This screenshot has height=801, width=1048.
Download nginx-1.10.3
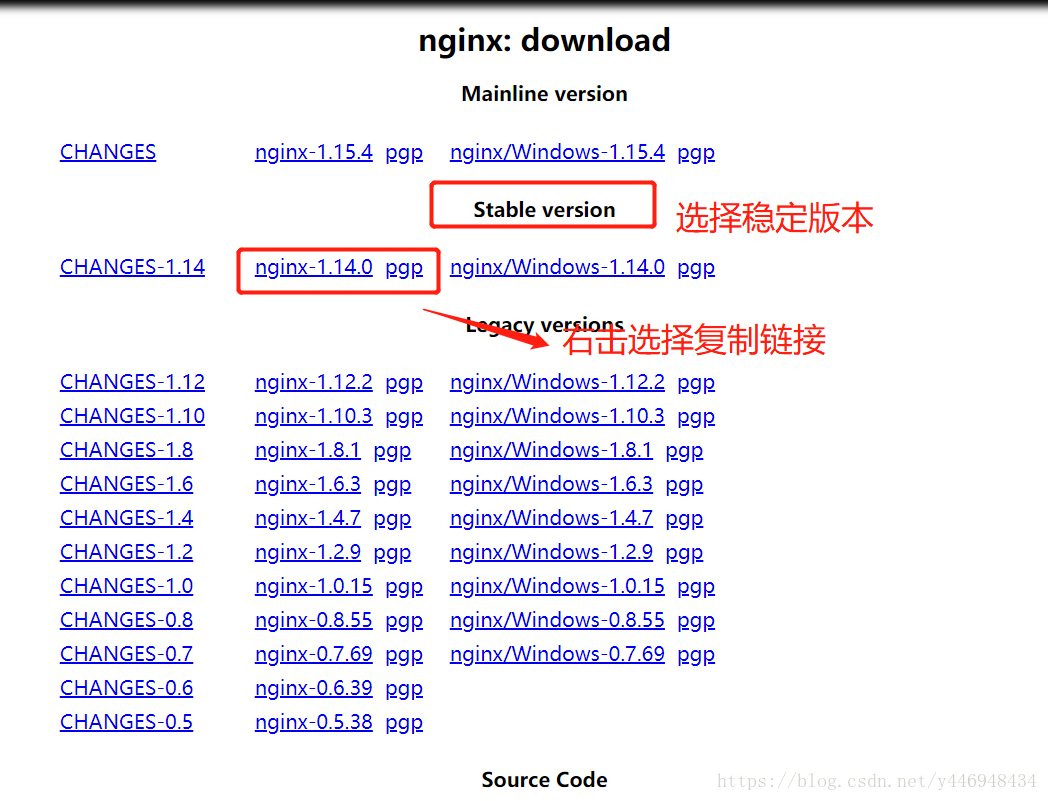tap(313, 417)
